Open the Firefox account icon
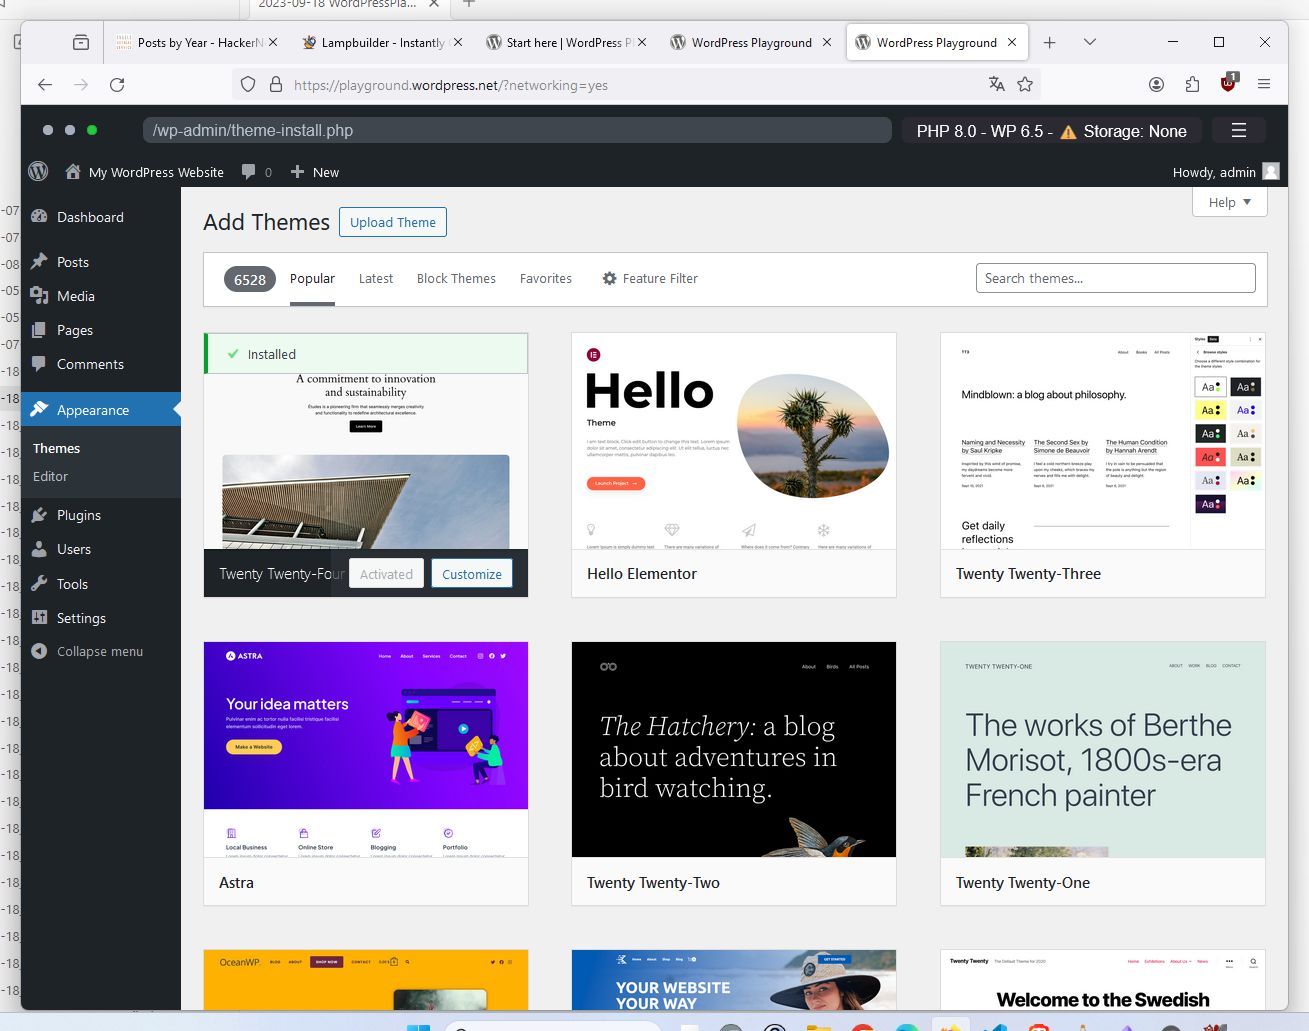Screen dimensions: 1309x1031 pyautogui.click(x=1156, y=85)
